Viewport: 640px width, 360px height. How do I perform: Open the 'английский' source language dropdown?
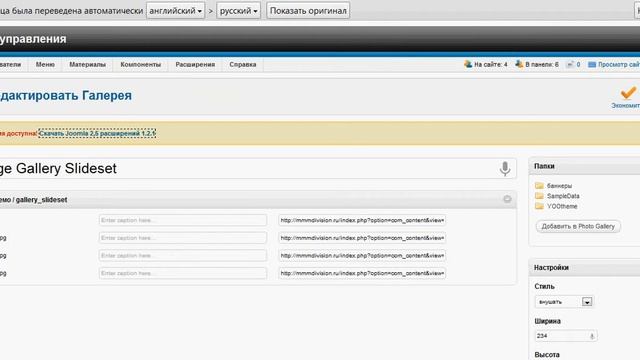click(176, 11)
